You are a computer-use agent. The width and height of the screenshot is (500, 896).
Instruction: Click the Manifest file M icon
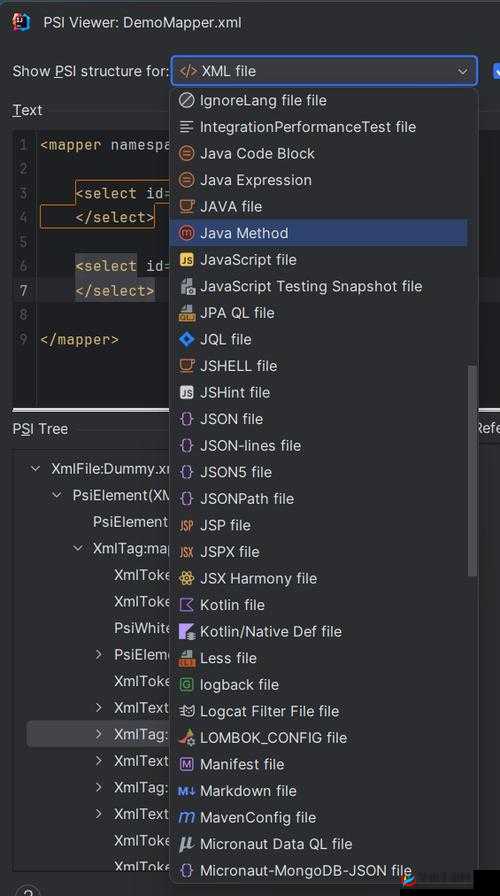click(x=187, y=764)
